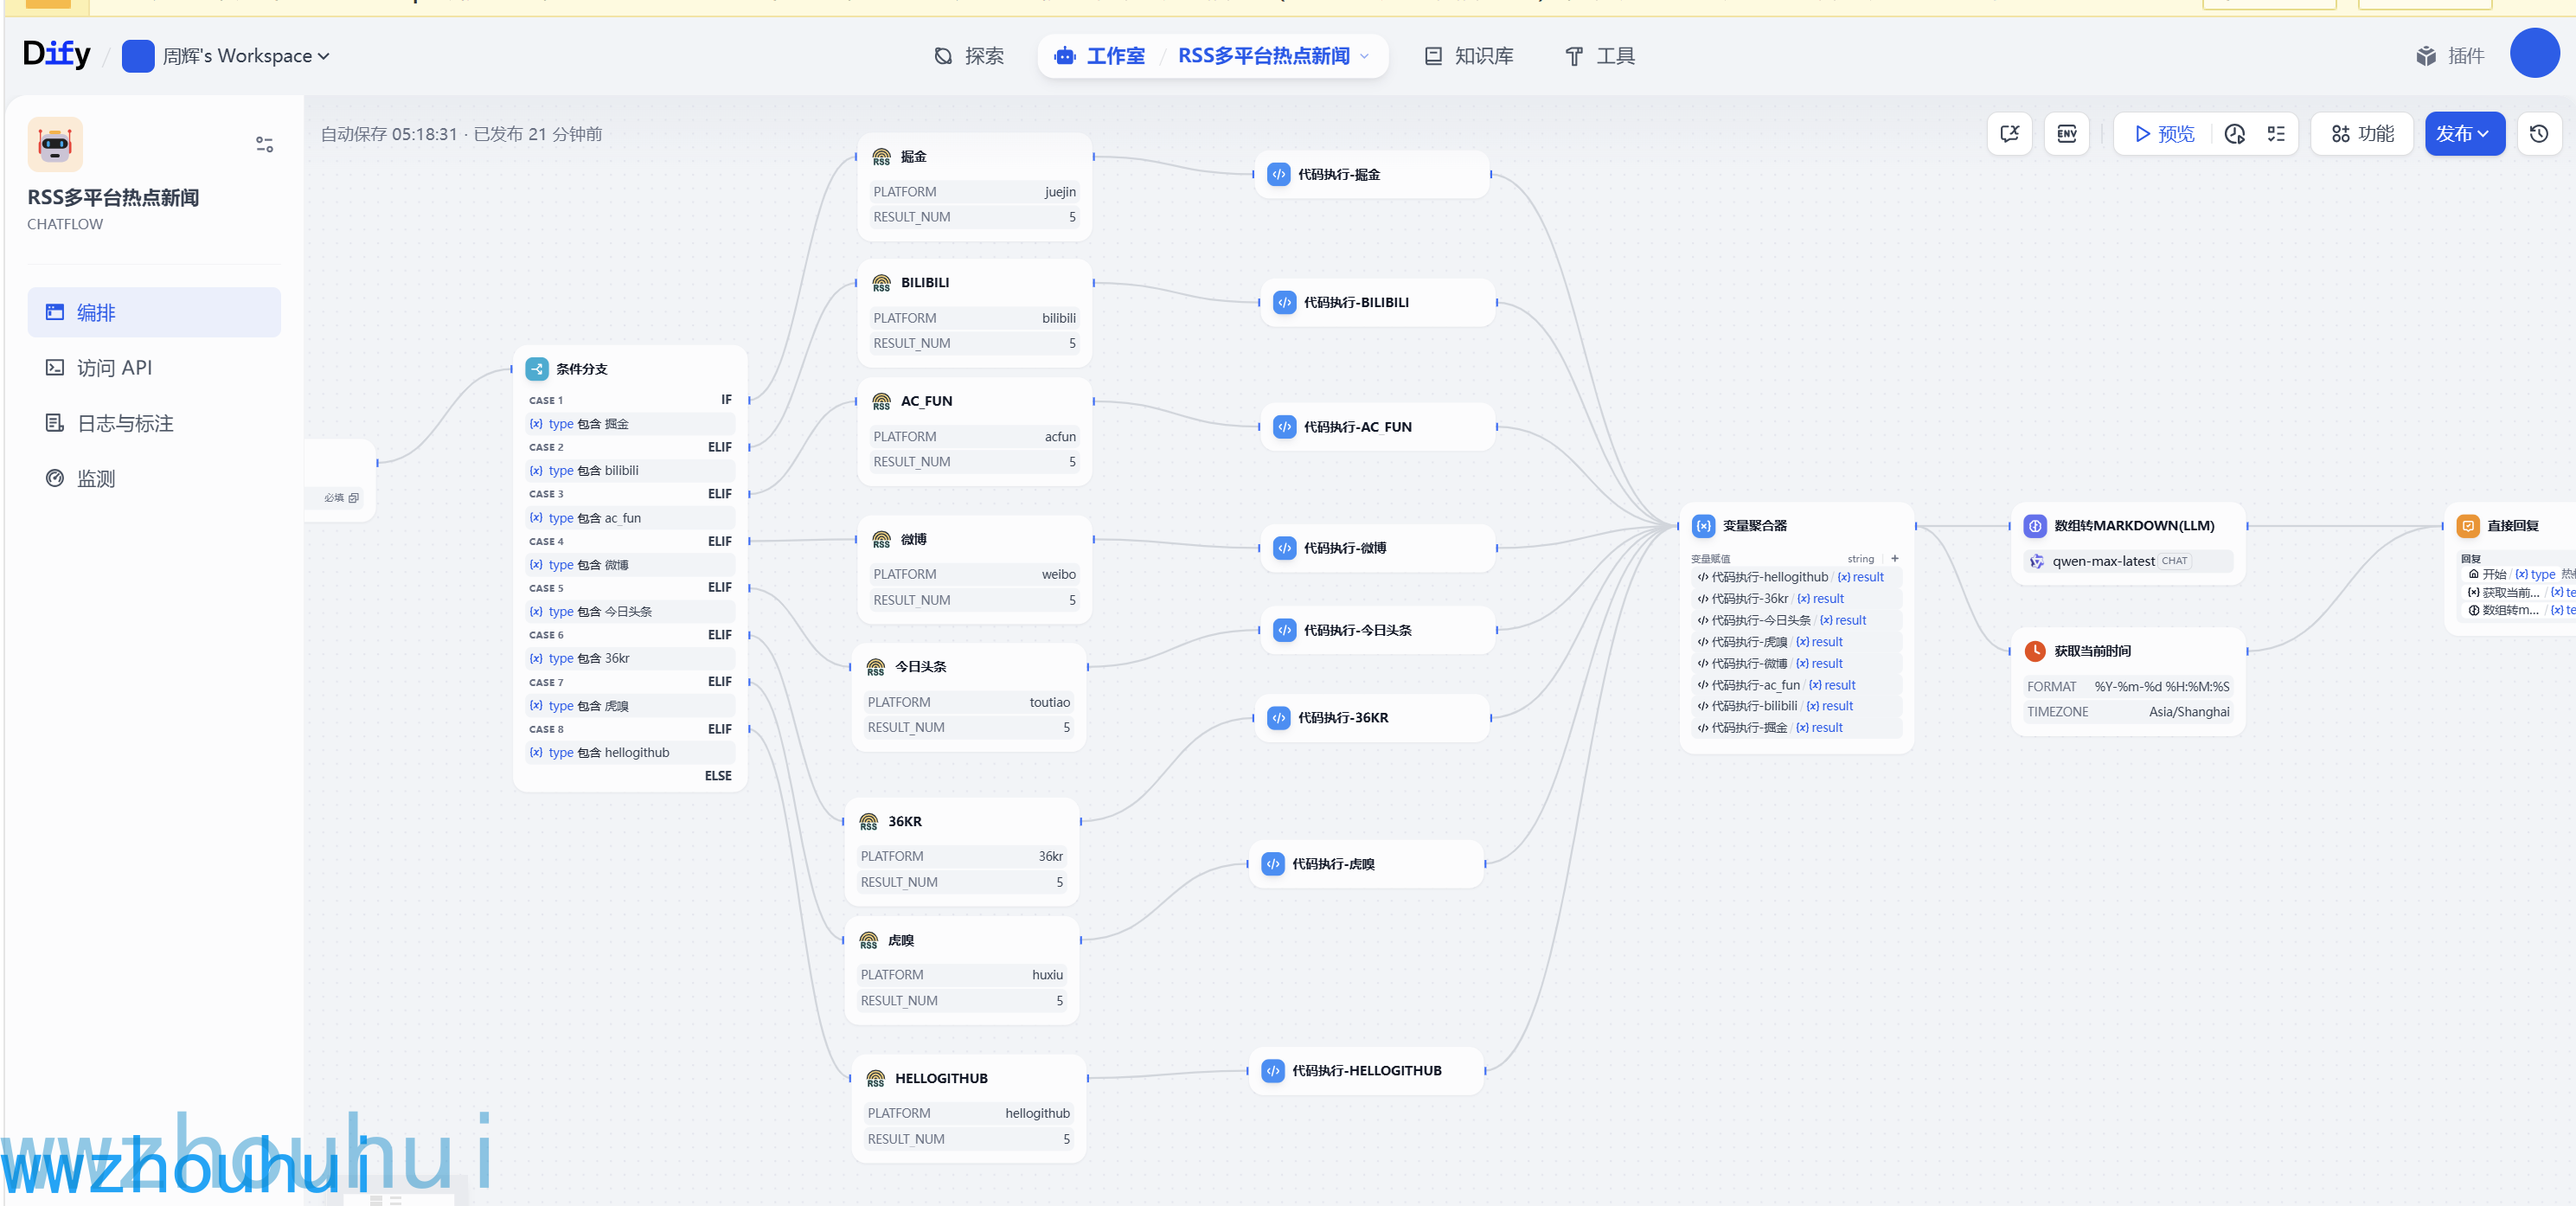
Task: Select the 代码执行-36KR code node icon
Action: pyautogui.click(x=1278, y=718)
